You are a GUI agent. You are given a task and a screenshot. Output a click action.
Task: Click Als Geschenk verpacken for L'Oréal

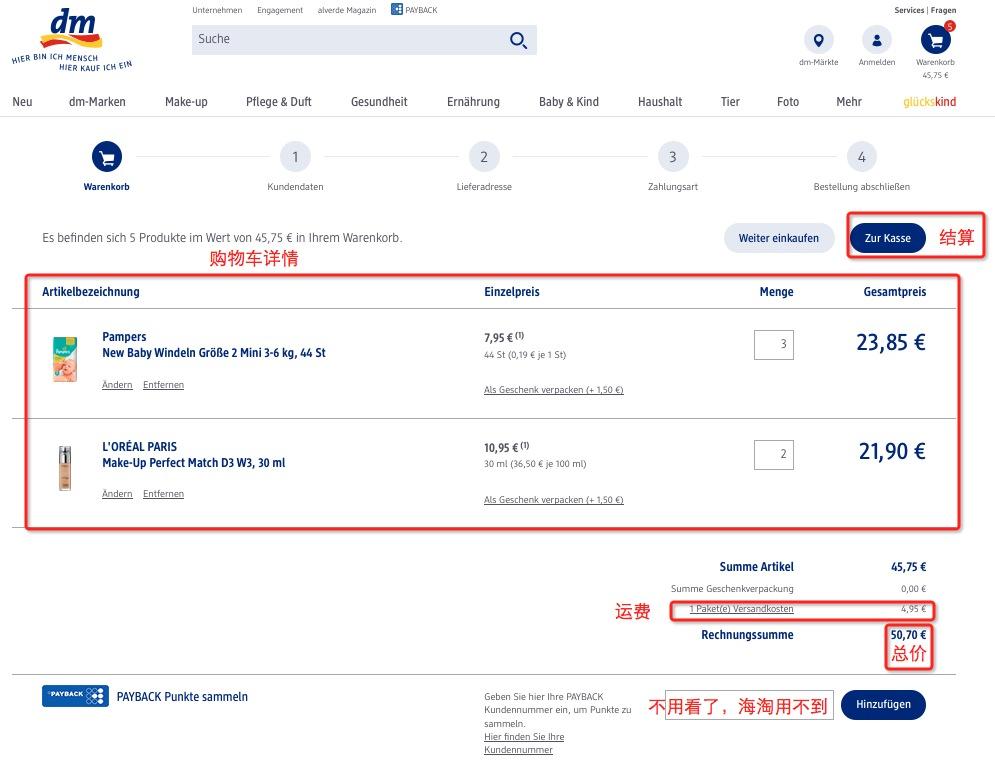tap(553, 499)
